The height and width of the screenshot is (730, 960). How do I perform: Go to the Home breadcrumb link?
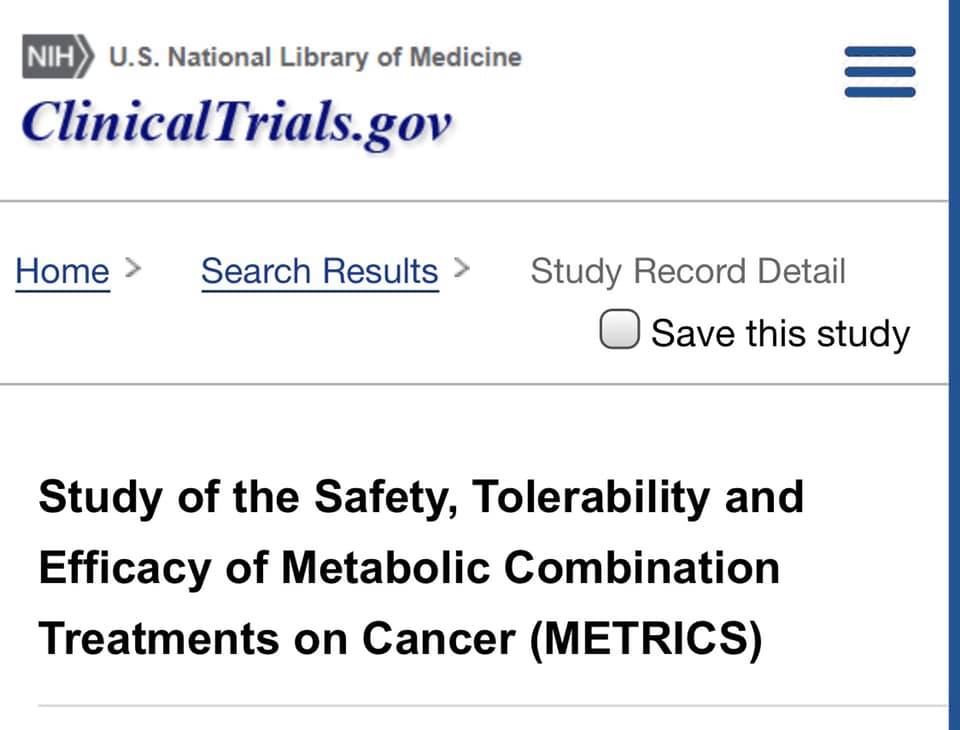[x=62, y=271]
